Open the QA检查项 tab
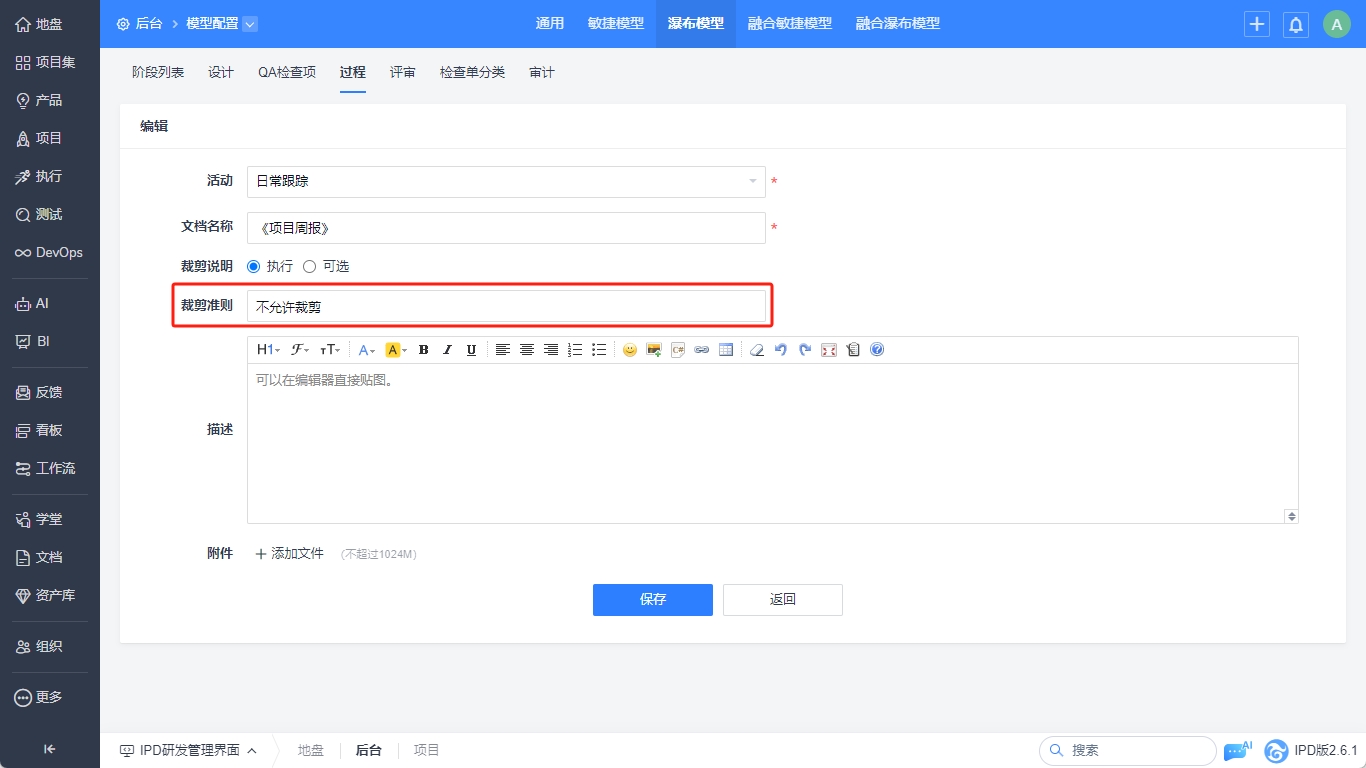The image size is (1366, 768). [x=287, y=72]
